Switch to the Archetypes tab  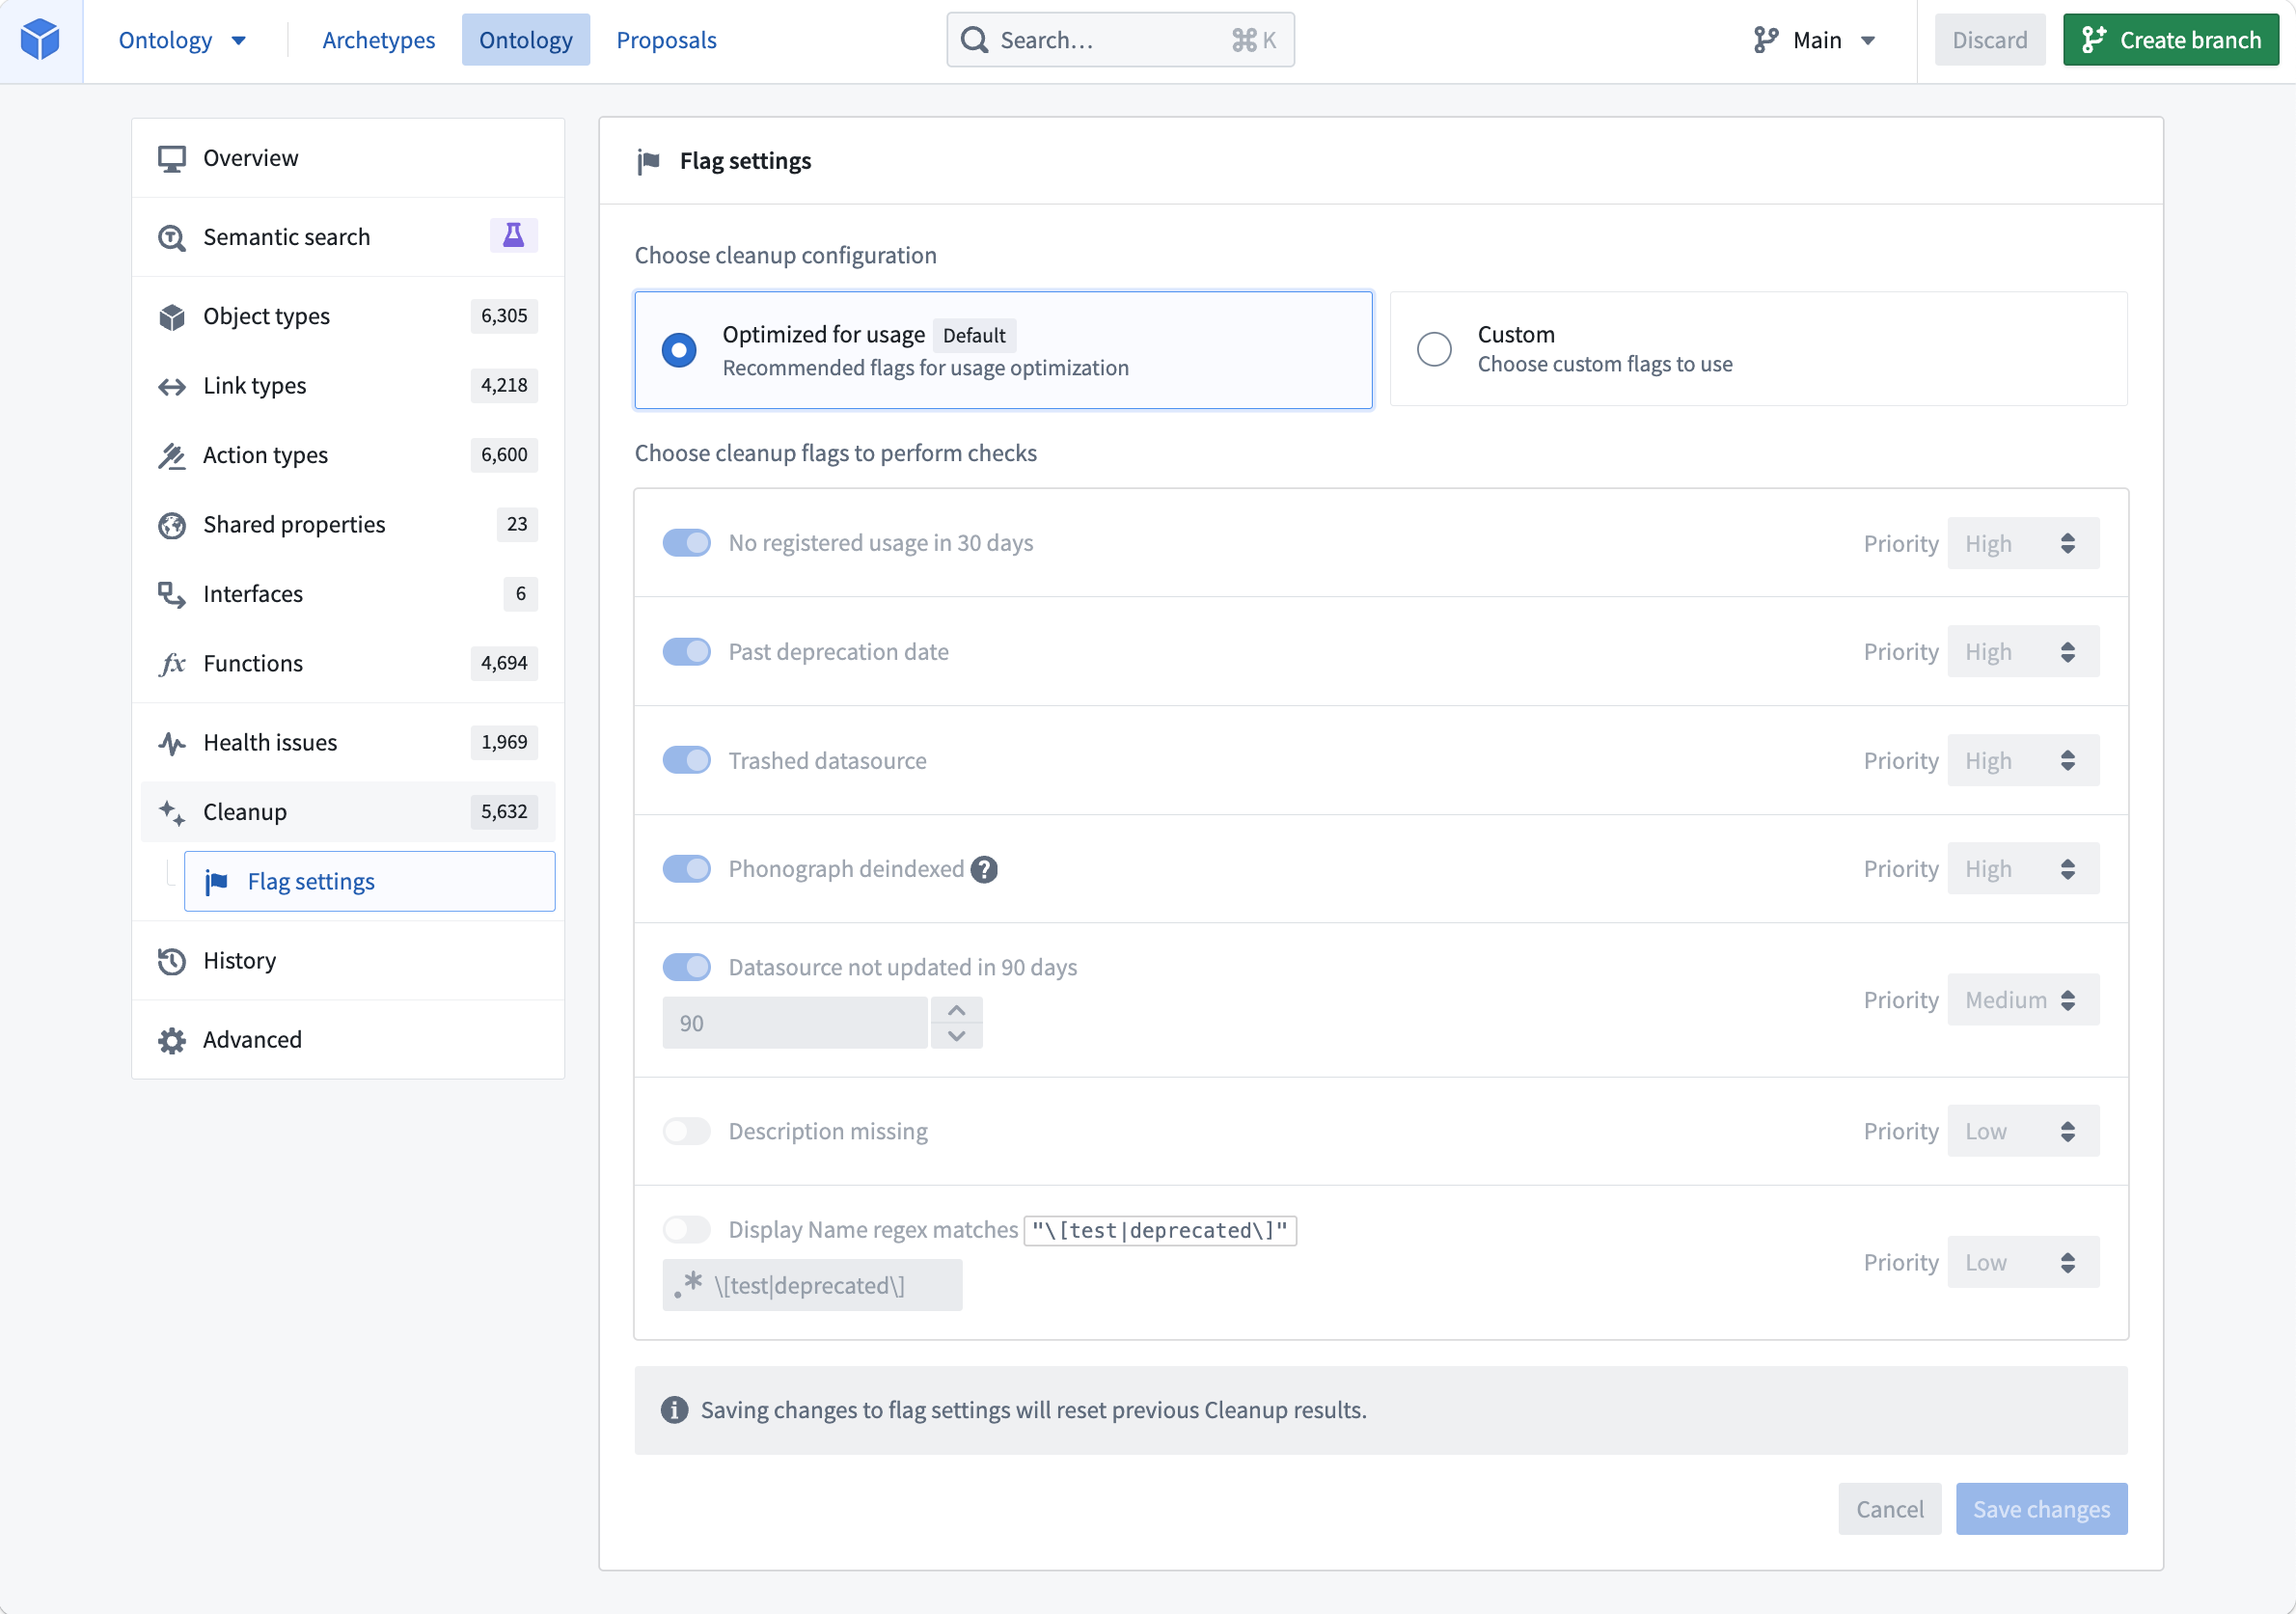[x=377, y=39]
